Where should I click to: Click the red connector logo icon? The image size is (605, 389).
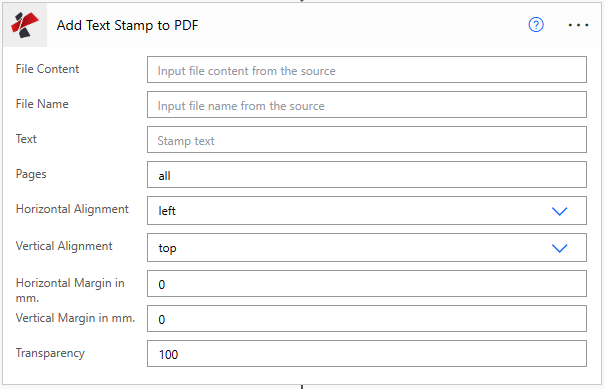25,25
